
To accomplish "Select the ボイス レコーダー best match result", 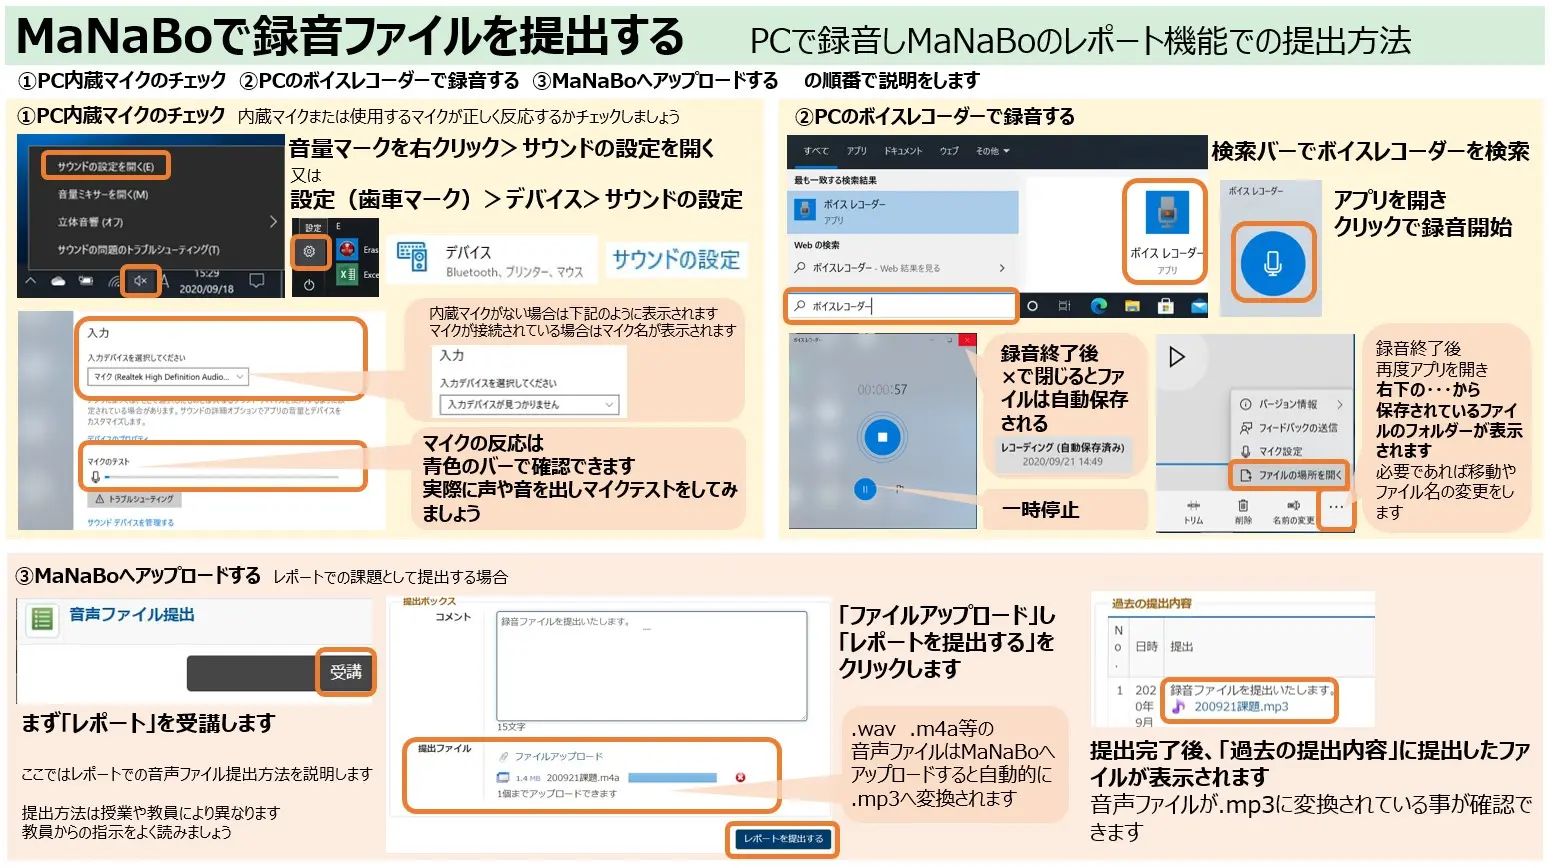I will point(905,211).
